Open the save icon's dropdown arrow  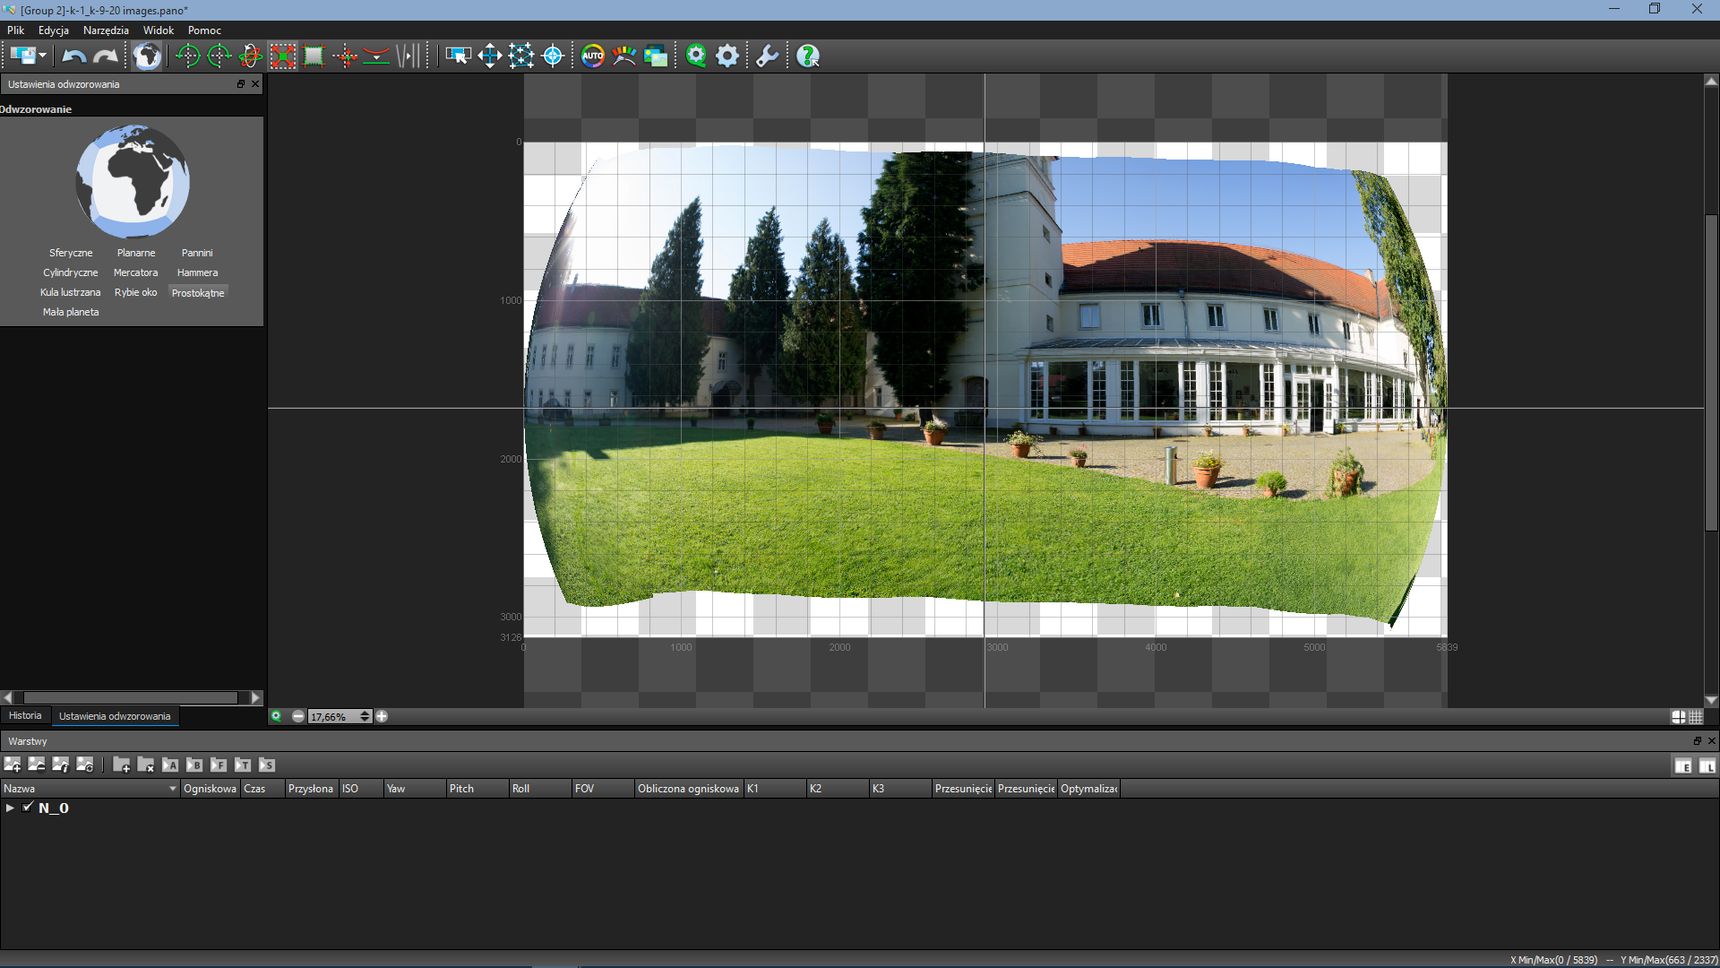point(42,56)
